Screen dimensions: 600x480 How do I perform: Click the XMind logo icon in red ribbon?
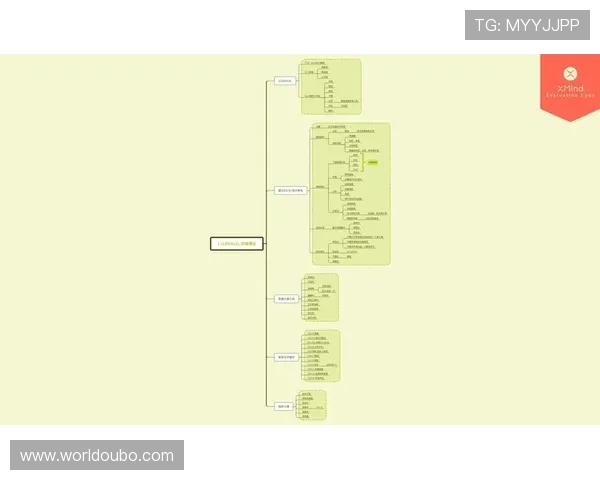[x=570, y=74]
